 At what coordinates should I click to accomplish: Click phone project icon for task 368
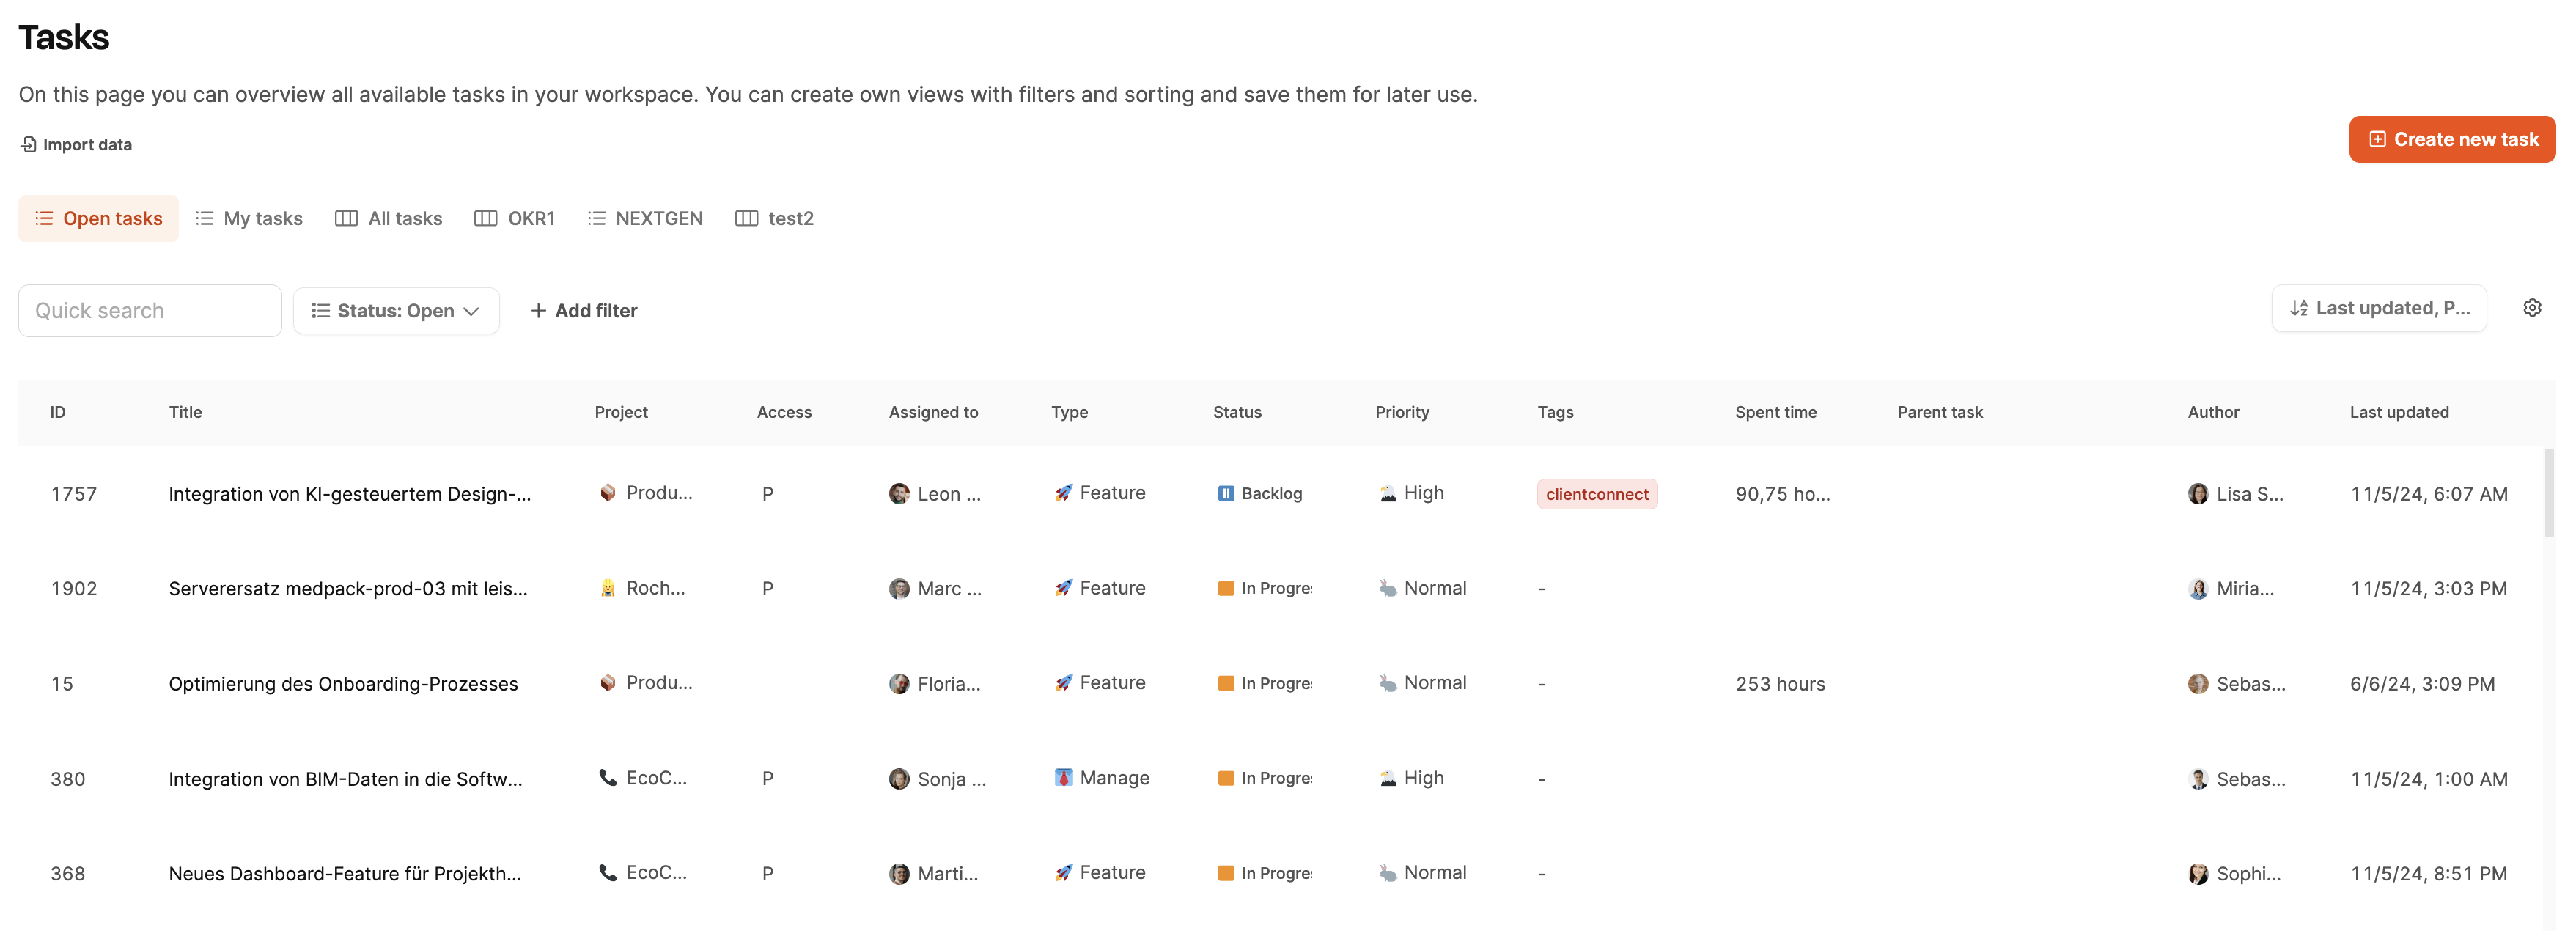click(607, 872)
